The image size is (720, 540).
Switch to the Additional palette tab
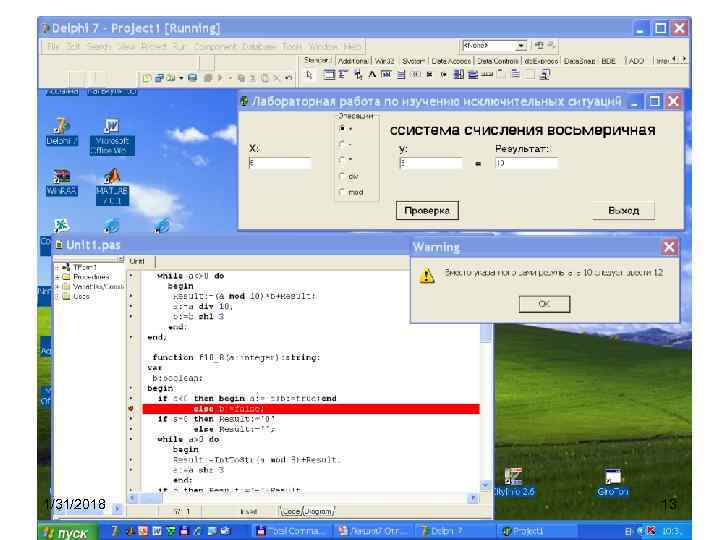pyautogui.click(x=353, y=61)
